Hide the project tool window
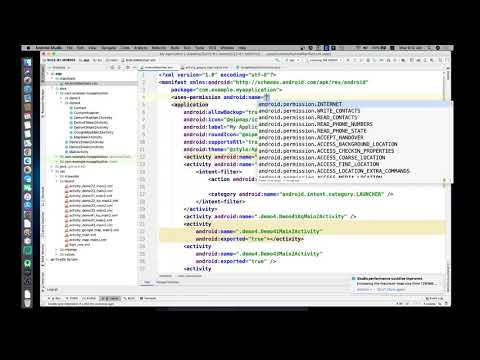Screen dimensions: 480x360 (134, 67)
